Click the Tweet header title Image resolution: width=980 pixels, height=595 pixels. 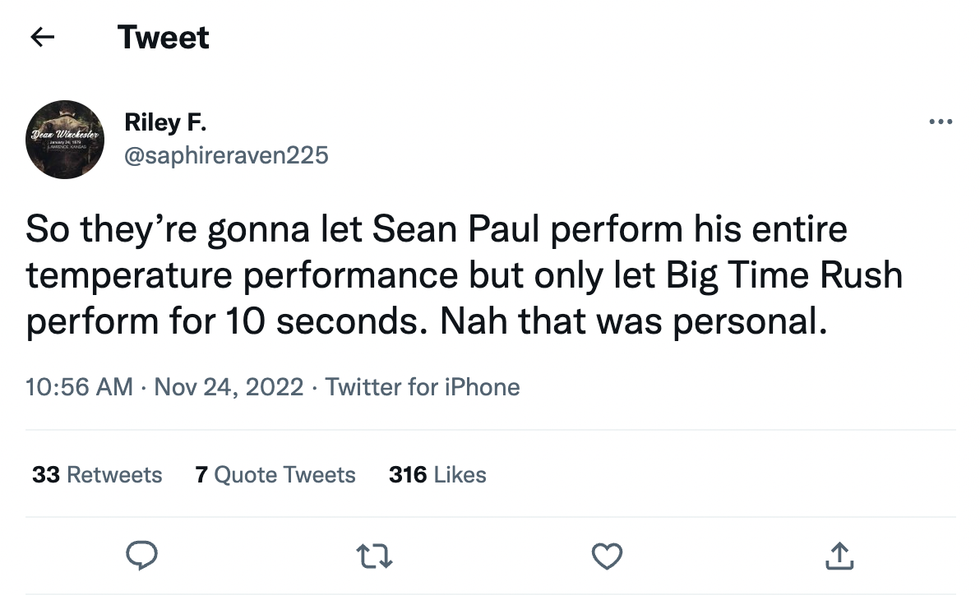164,38
